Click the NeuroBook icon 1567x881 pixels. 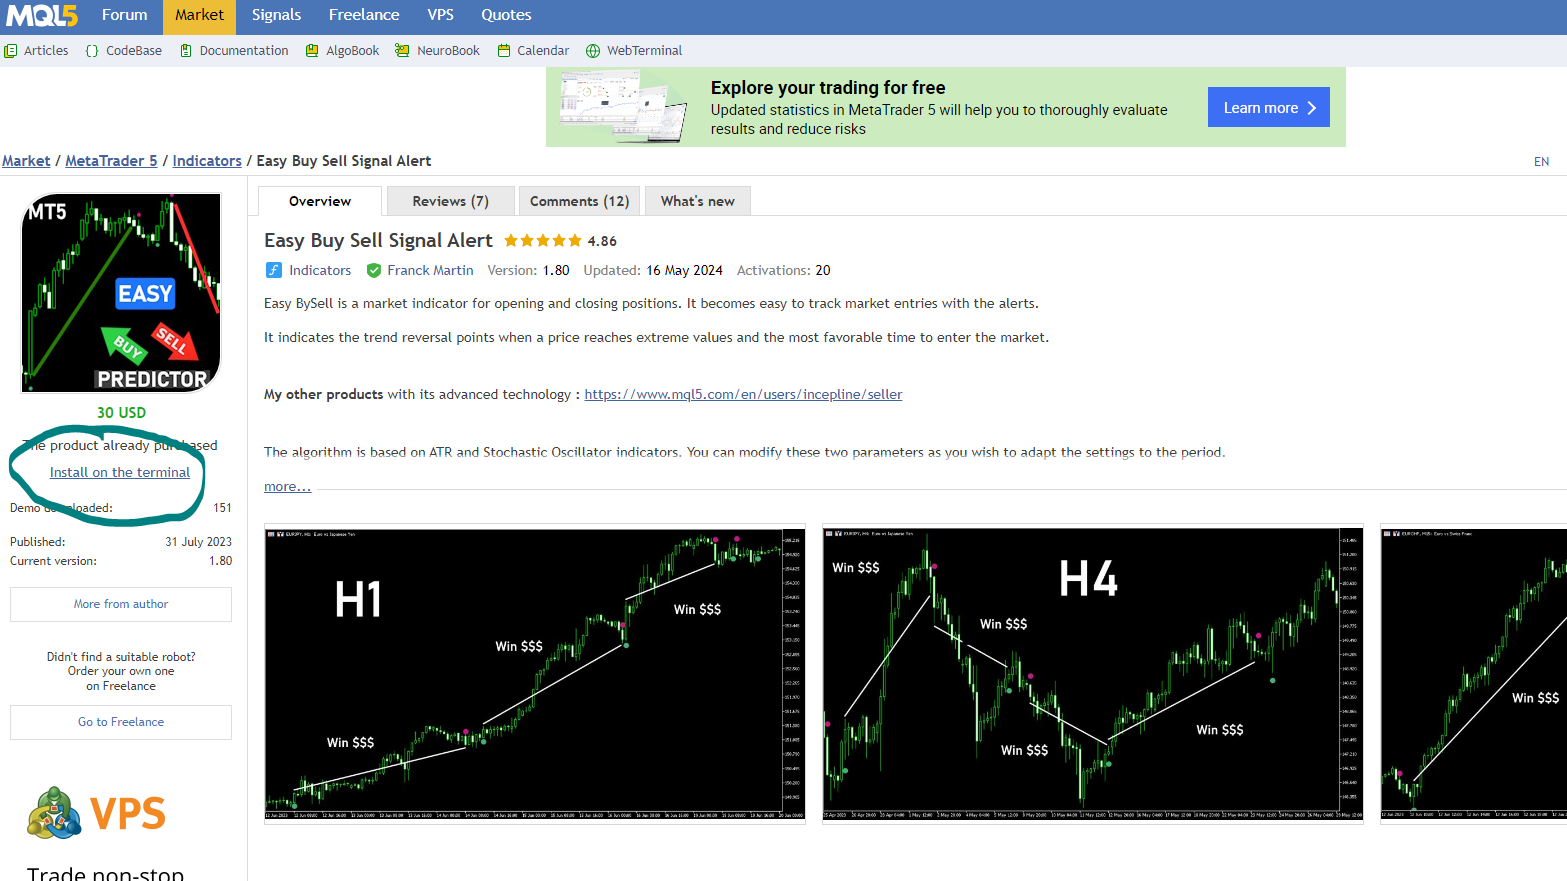pyautogui.click(x=402, y=51)
